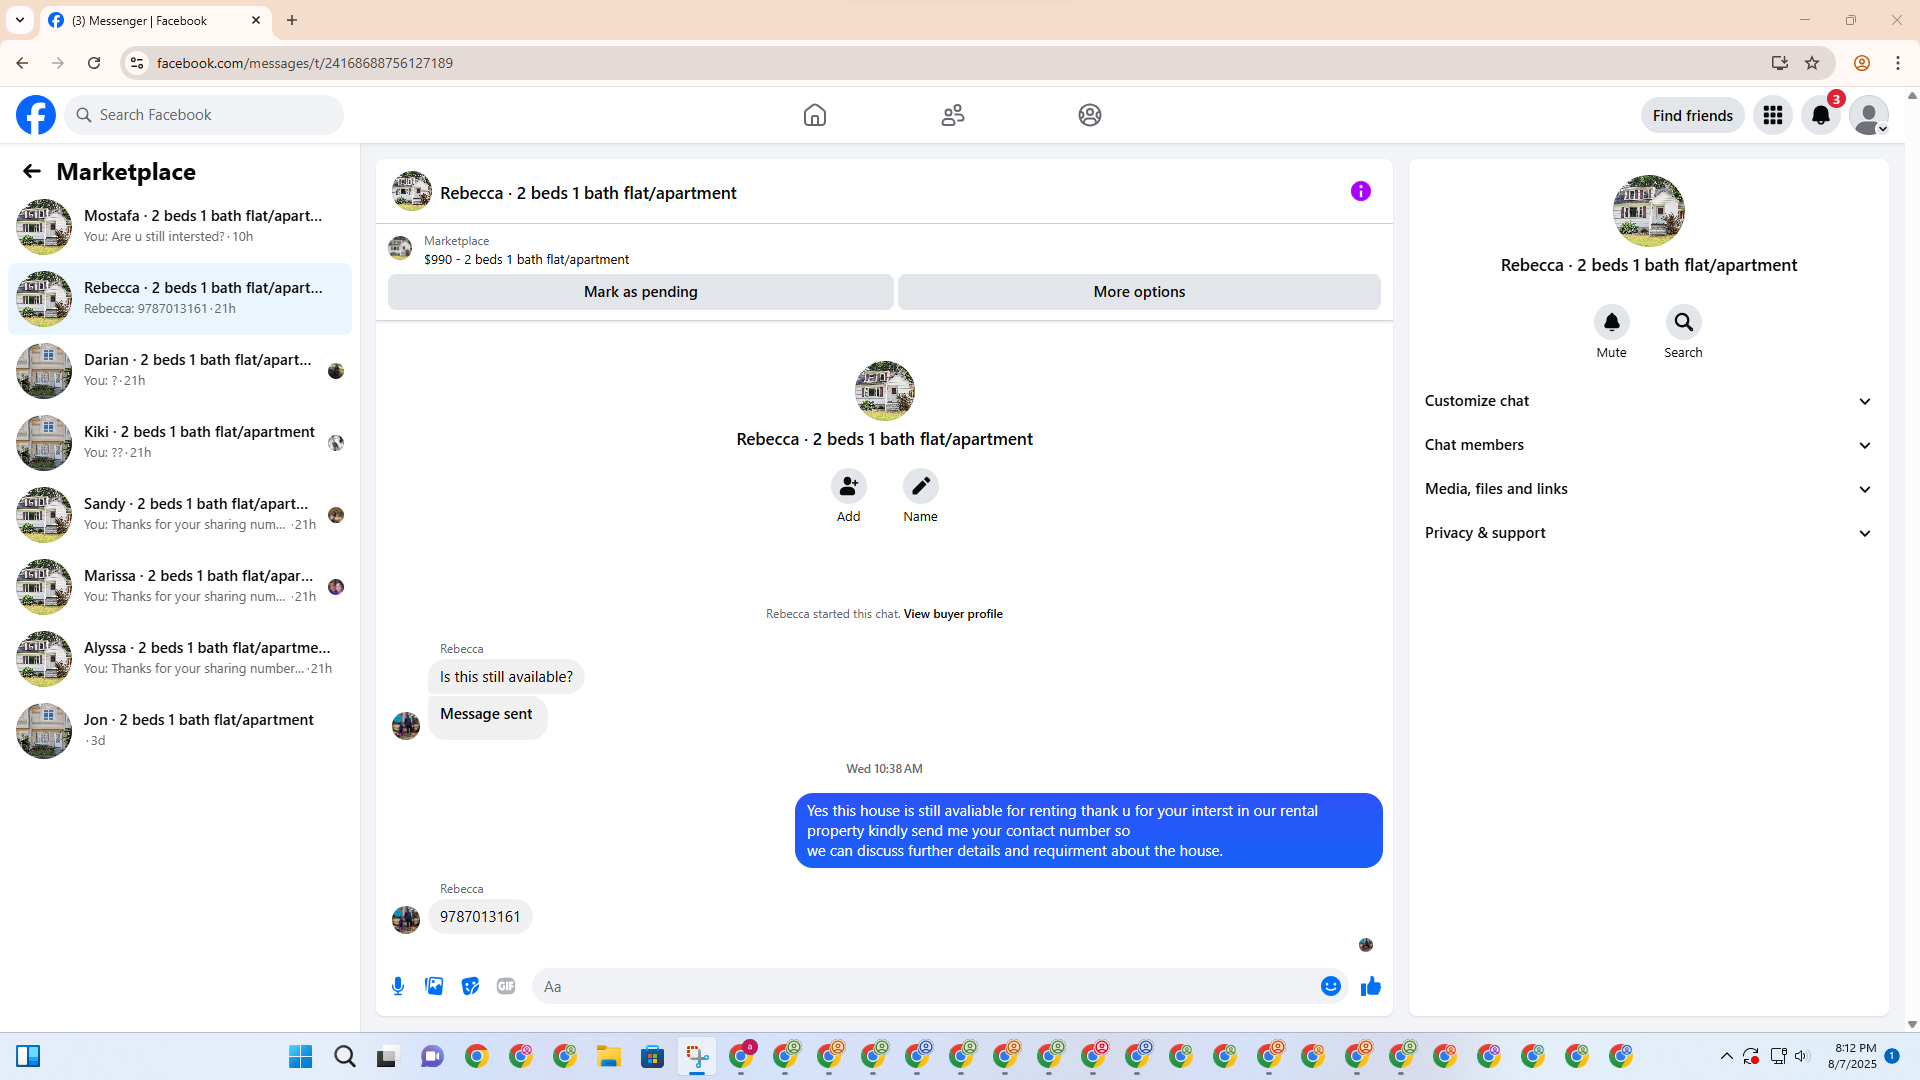This screenshot has width=1920, height=1080.
Task: Open the Notifications bell
Action: tap(1821, 115)
